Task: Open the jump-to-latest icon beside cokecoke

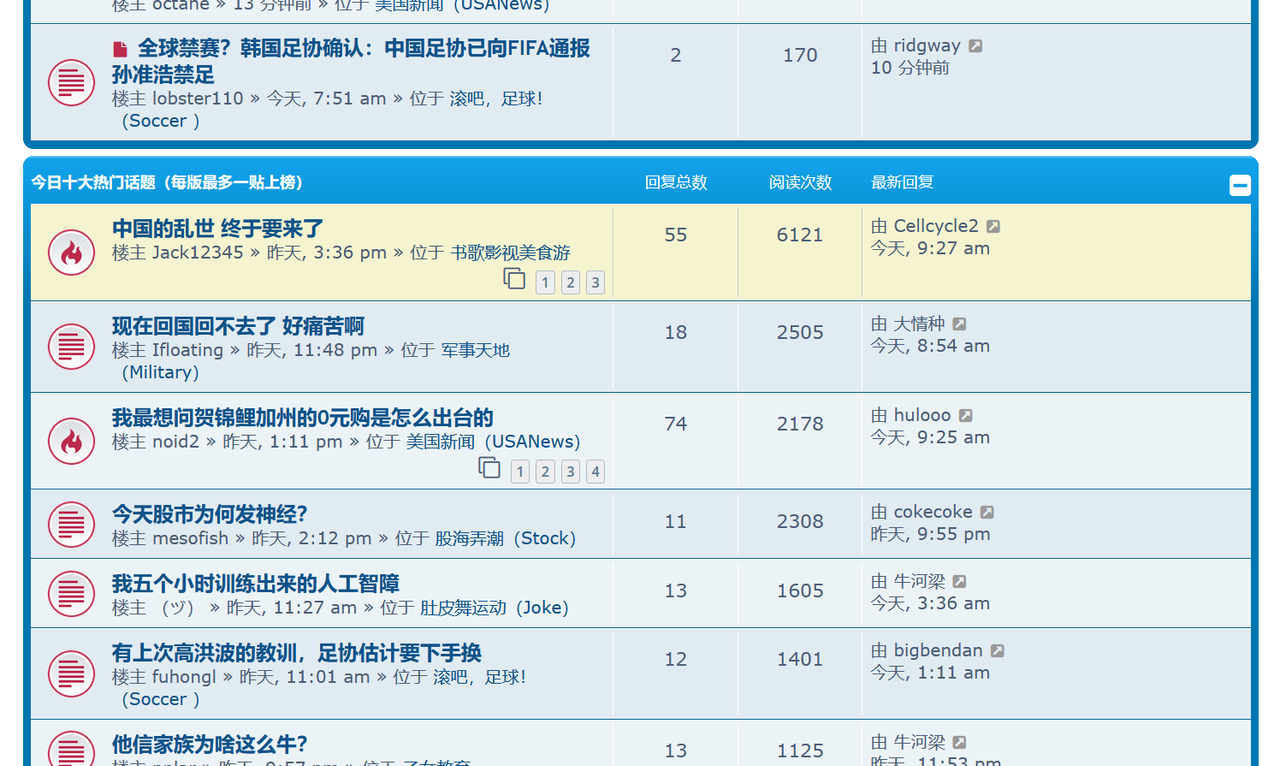Action: [x=987, y=512]
